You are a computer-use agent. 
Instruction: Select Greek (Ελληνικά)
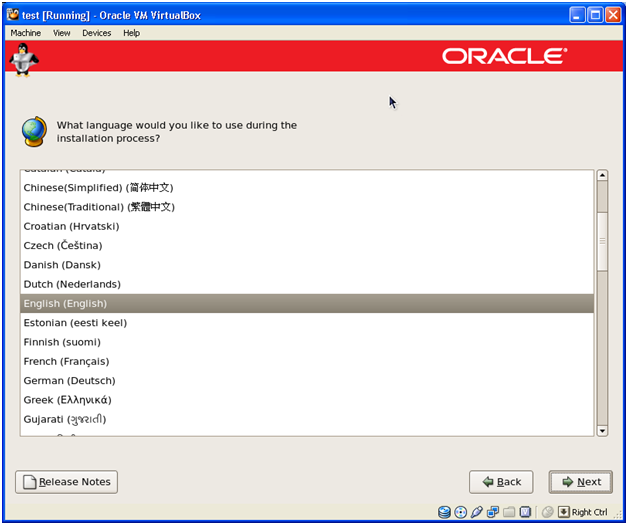[307, 400]
